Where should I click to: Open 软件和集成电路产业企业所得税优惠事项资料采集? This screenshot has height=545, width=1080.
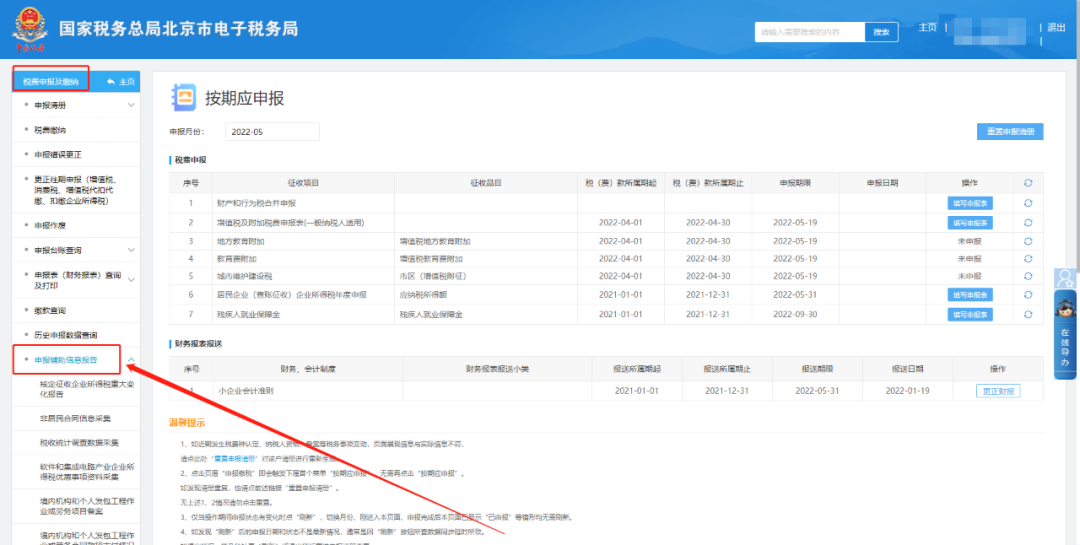[86, 471]
